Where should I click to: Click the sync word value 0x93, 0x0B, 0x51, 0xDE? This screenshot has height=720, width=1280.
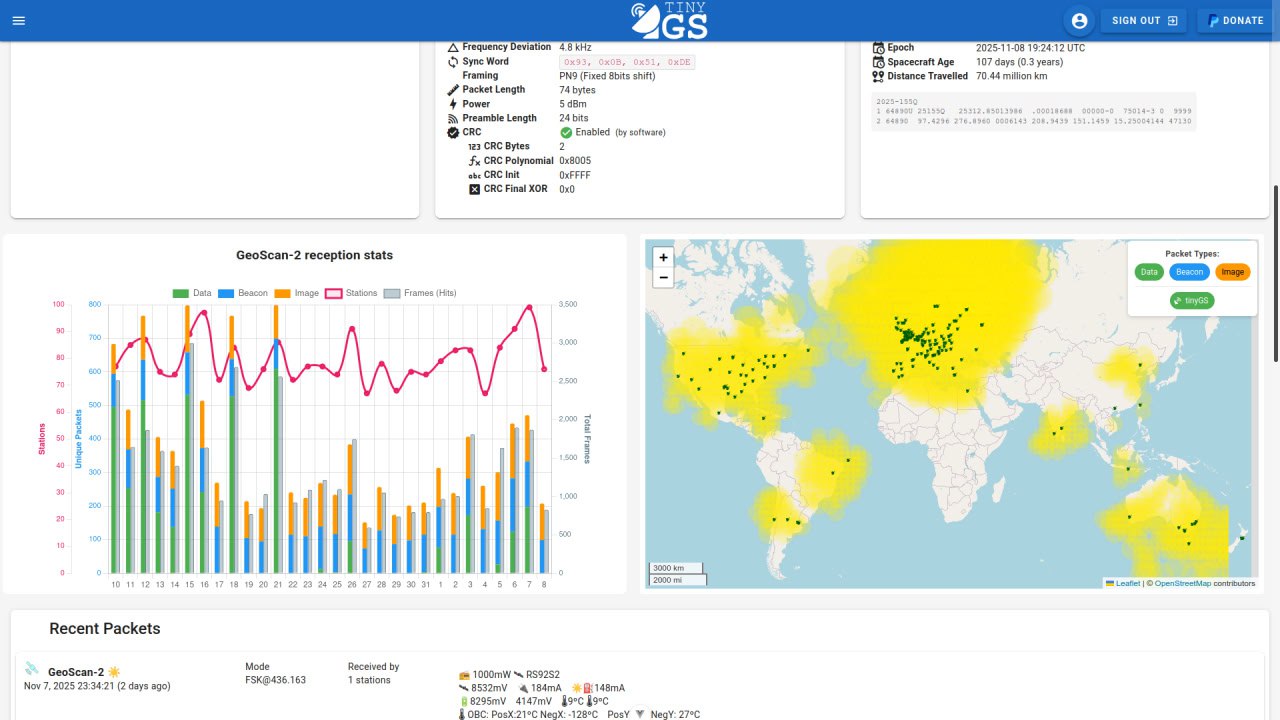point(627,62)
